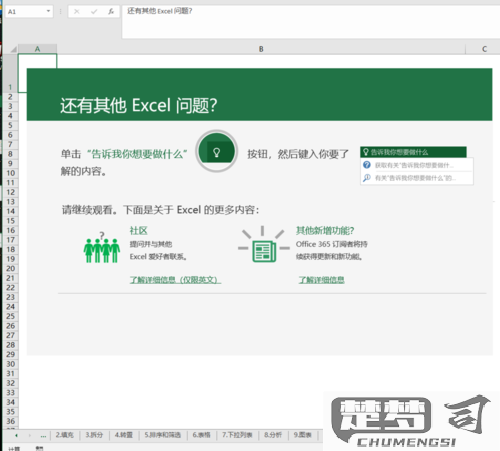Open the 3.拆分 sheet tab
The width and height of the screenshot is (500, 451).
click(94, 435)
